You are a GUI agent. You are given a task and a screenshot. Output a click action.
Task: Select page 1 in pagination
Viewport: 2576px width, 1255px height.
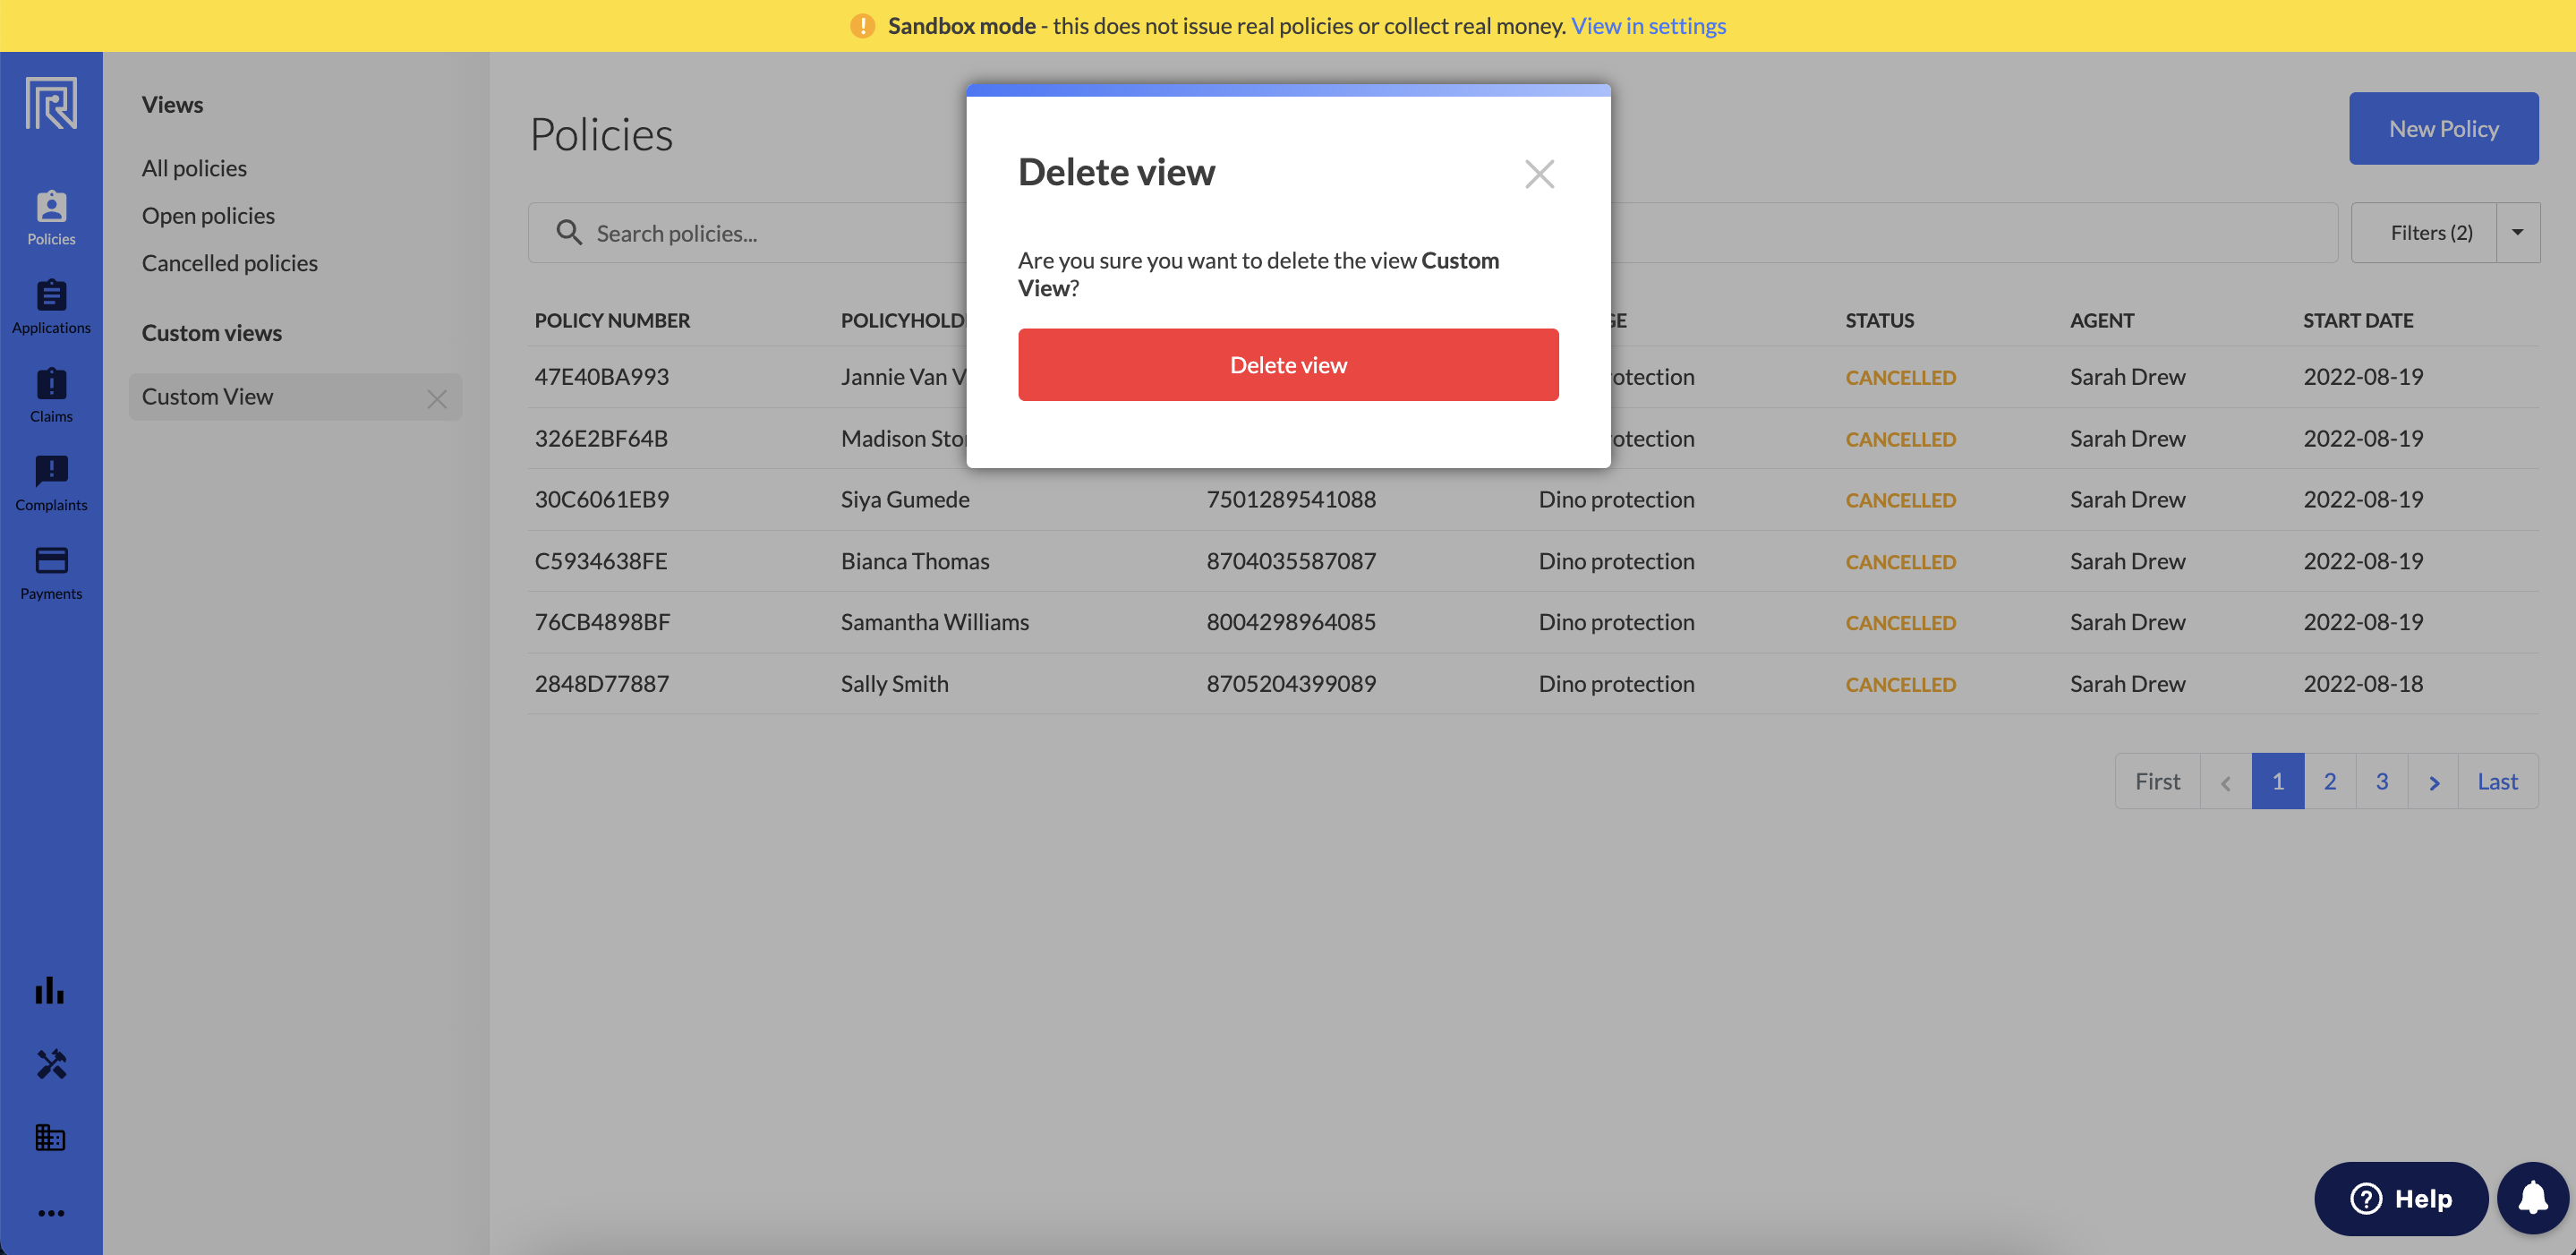[x=2278, y=781]
